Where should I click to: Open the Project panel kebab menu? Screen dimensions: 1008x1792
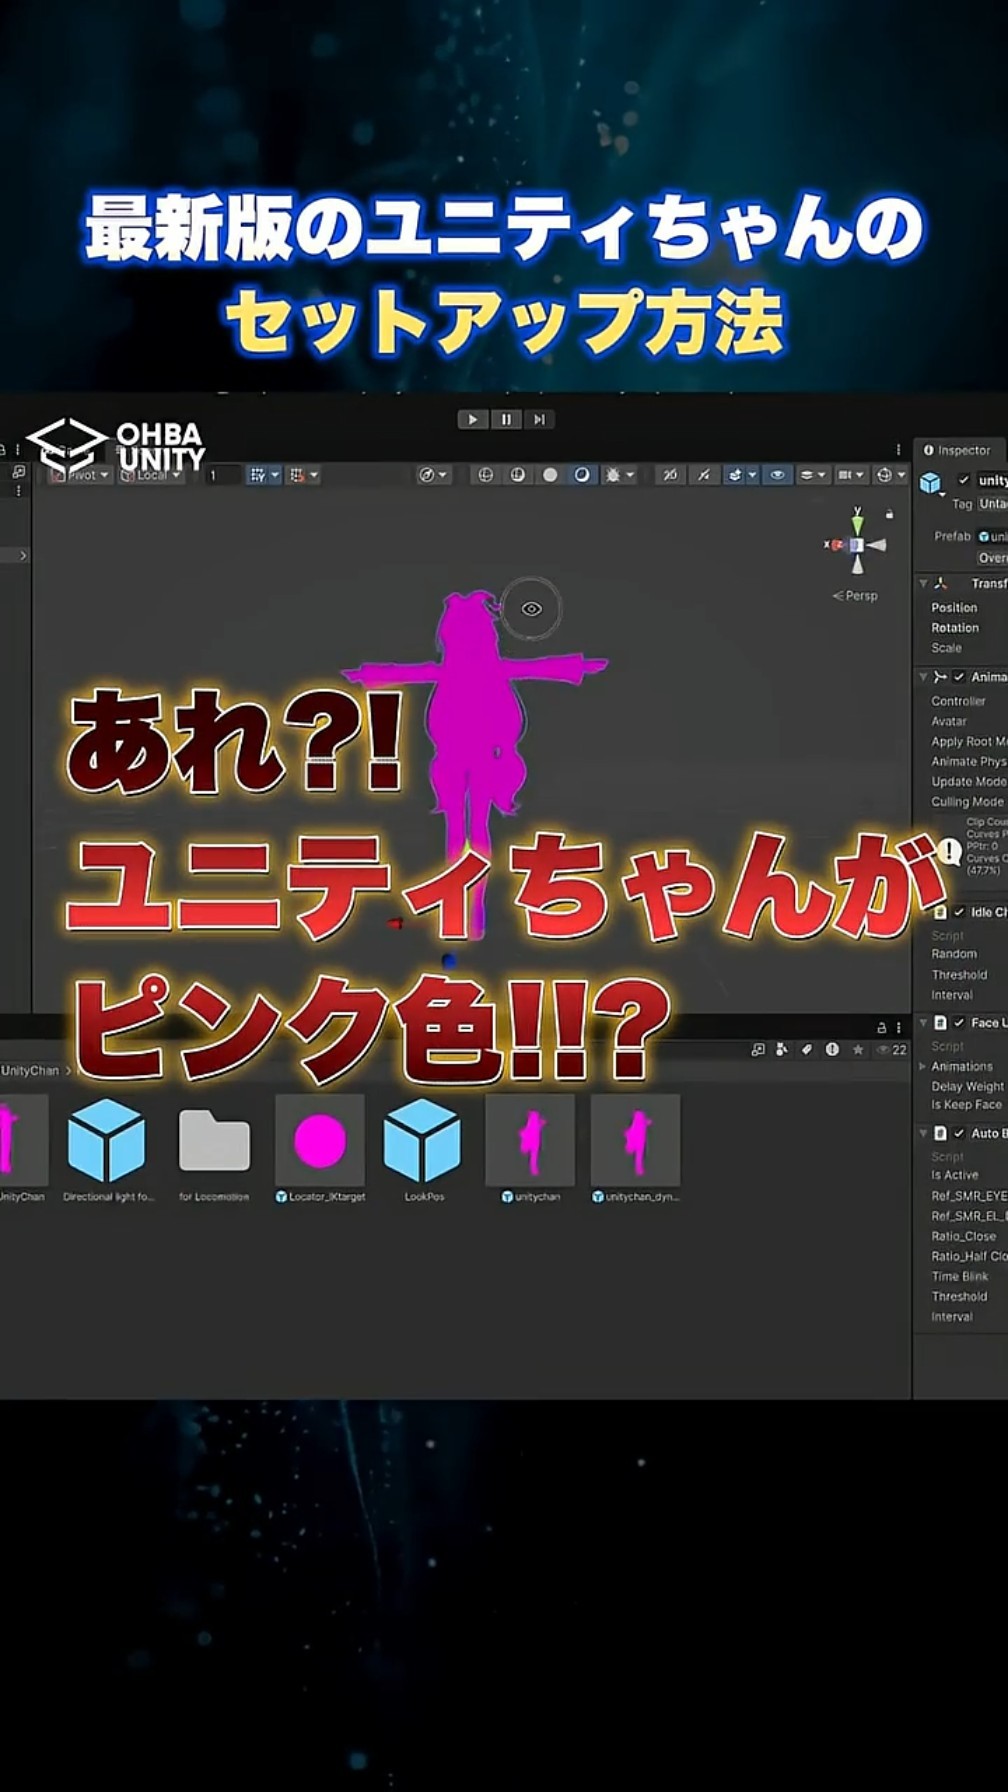tap(898, 1027)
